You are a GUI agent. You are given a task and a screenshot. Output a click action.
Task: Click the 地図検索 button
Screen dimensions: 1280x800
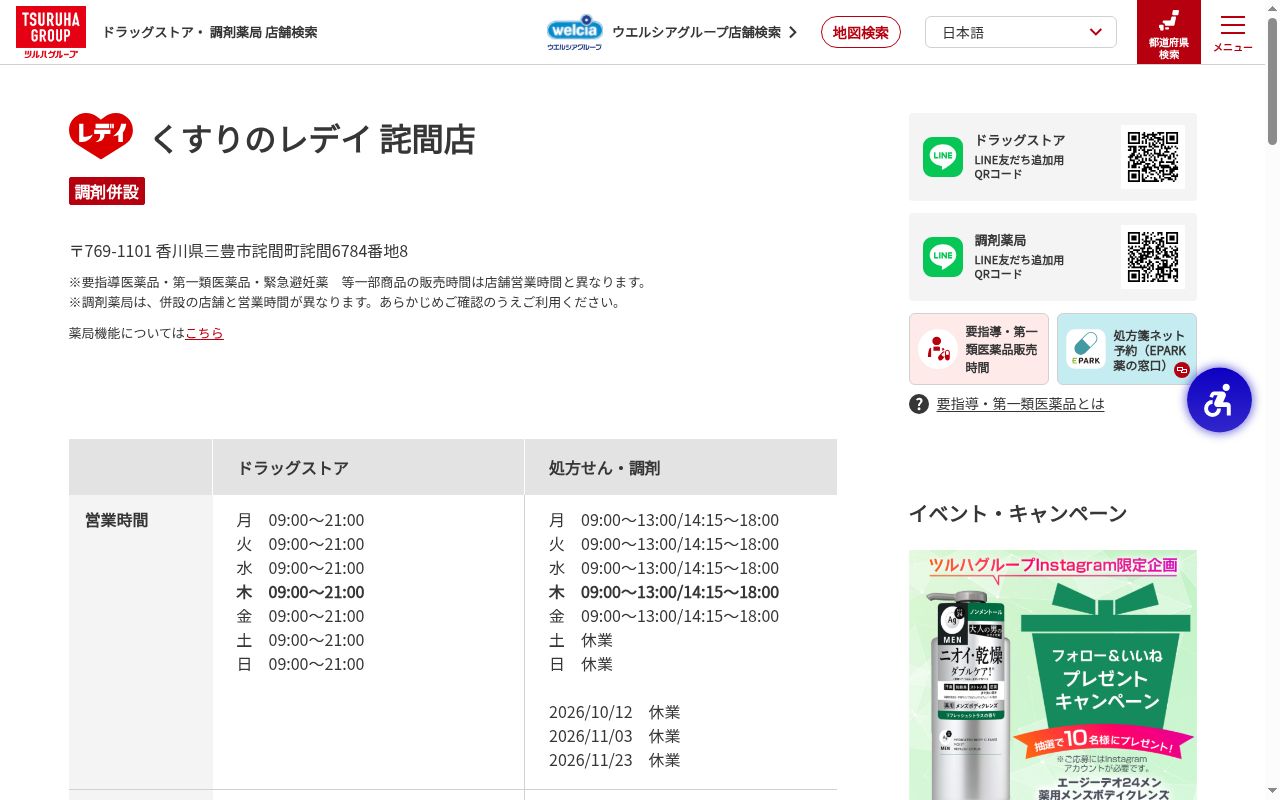[x=861, y=32]
